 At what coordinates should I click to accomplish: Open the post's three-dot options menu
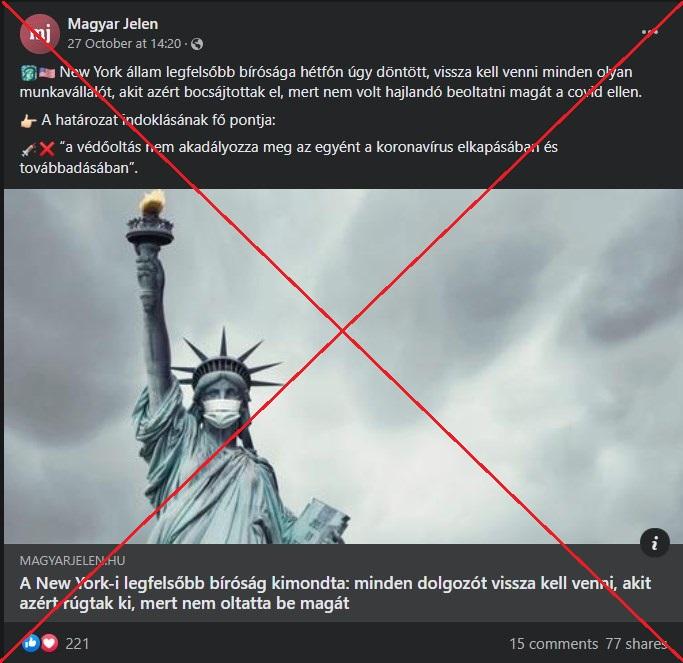(x=649, y=32)
